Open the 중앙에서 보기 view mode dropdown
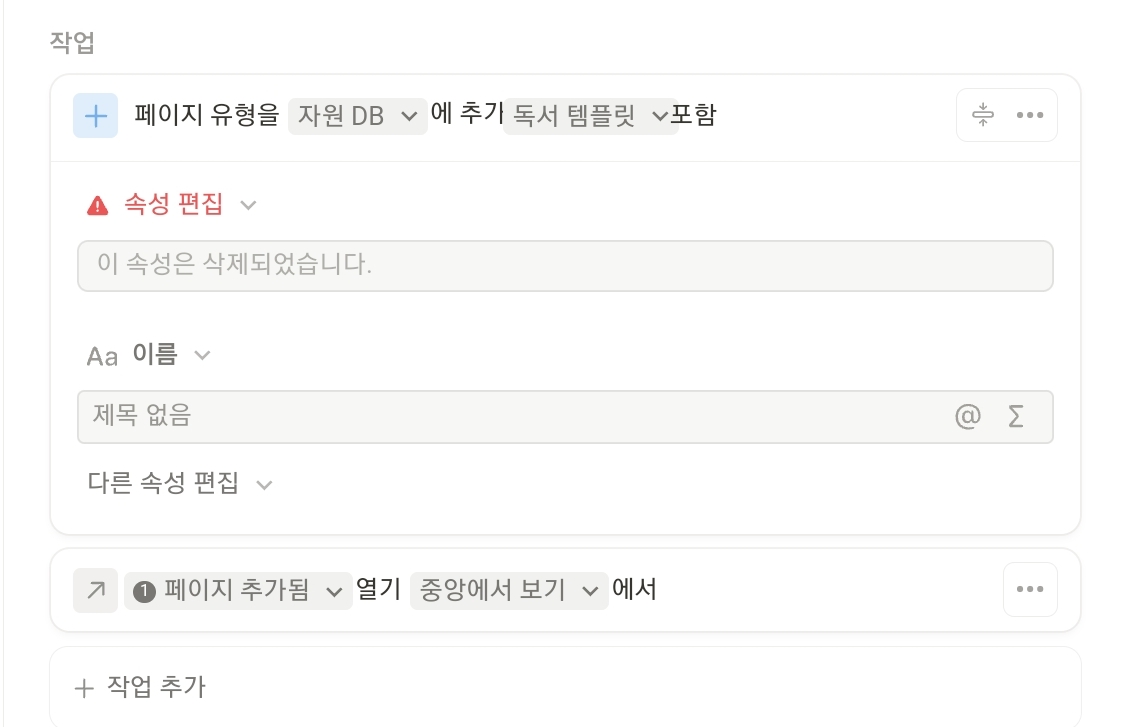 point(509,591)
